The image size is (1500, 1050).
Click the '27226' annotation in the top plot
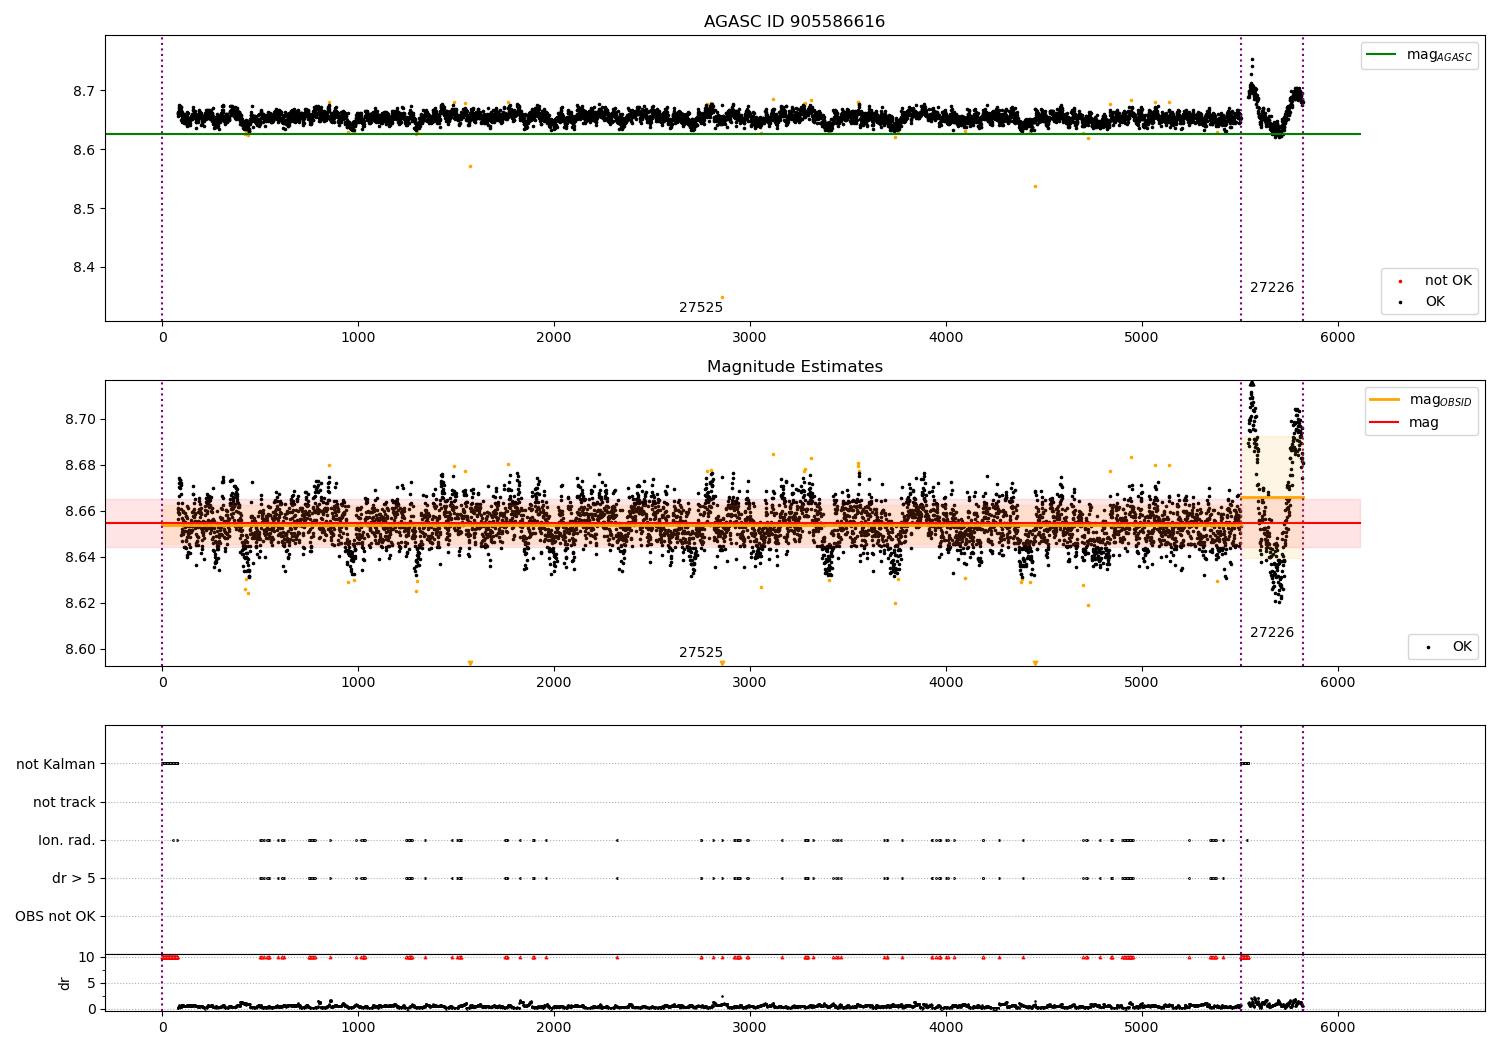pyautogui.click(x=1271, y=287)
